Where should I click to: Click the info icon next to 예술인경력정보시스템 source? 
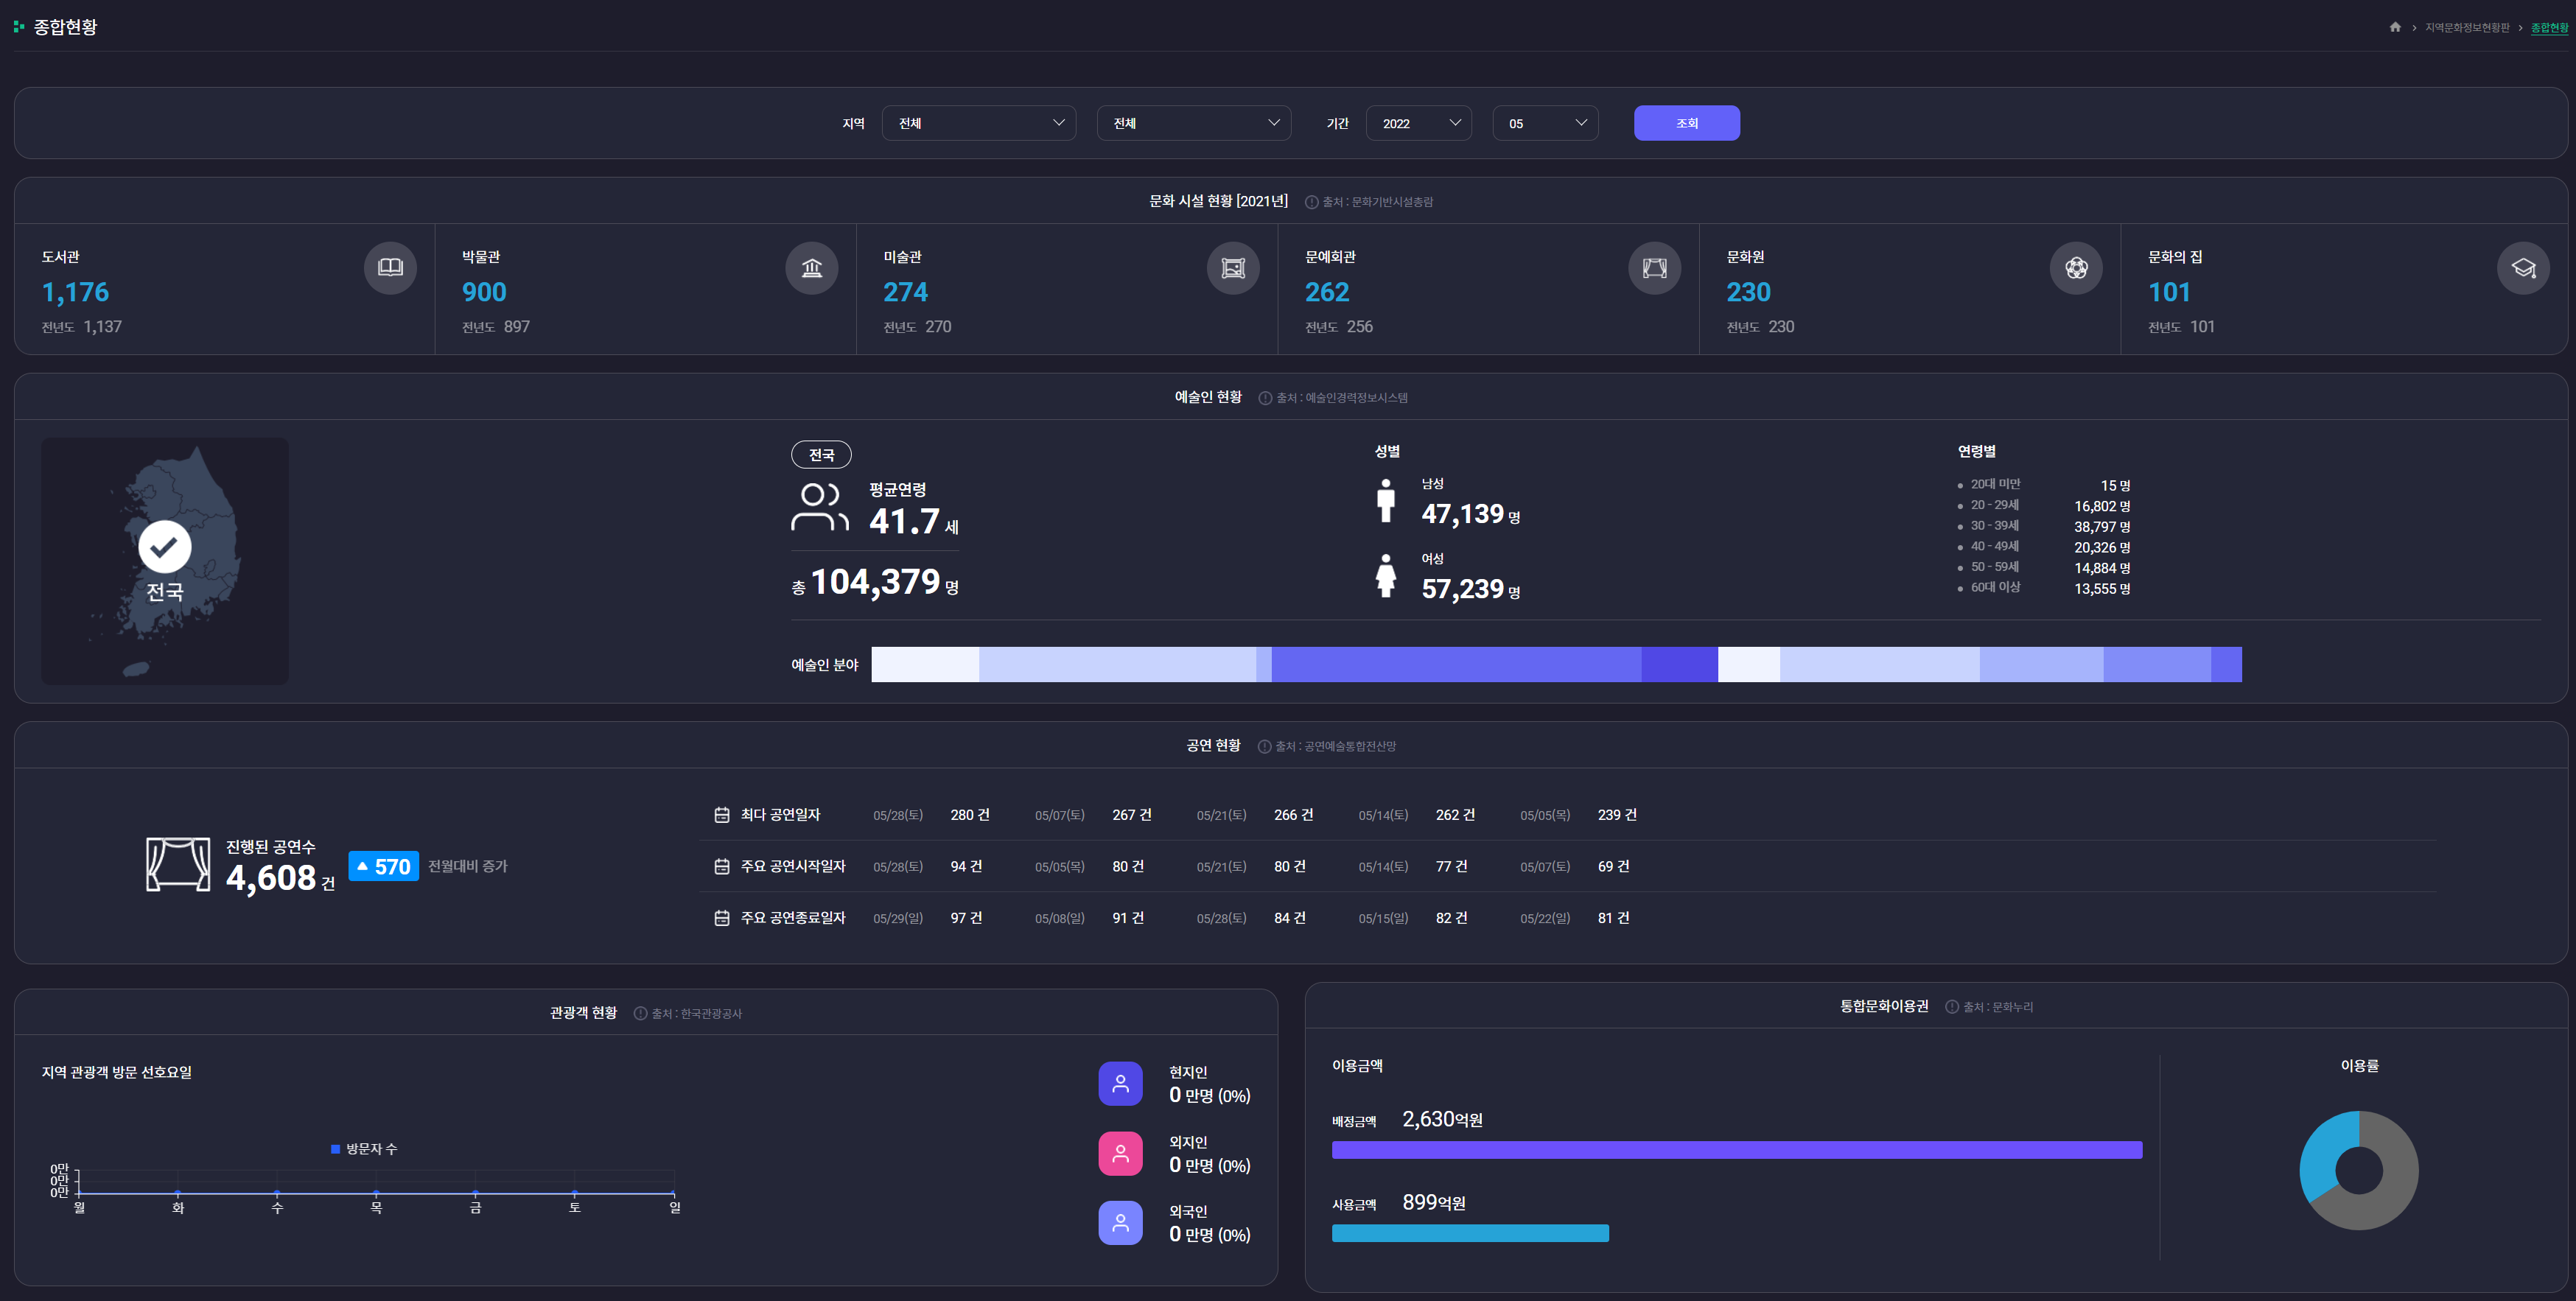click(x=1265, y=398)
